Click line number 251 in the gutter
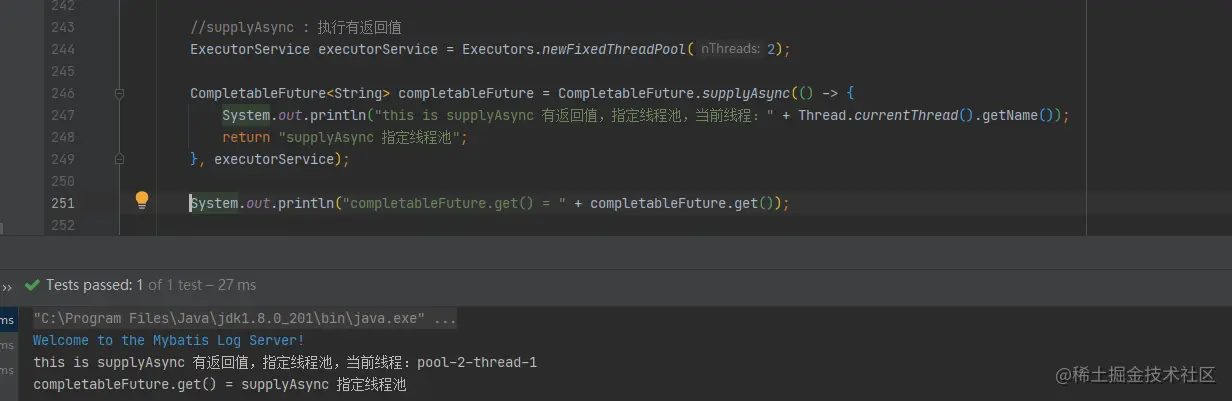The width and height of the screenshot is (1232, 401). [62, 203]
